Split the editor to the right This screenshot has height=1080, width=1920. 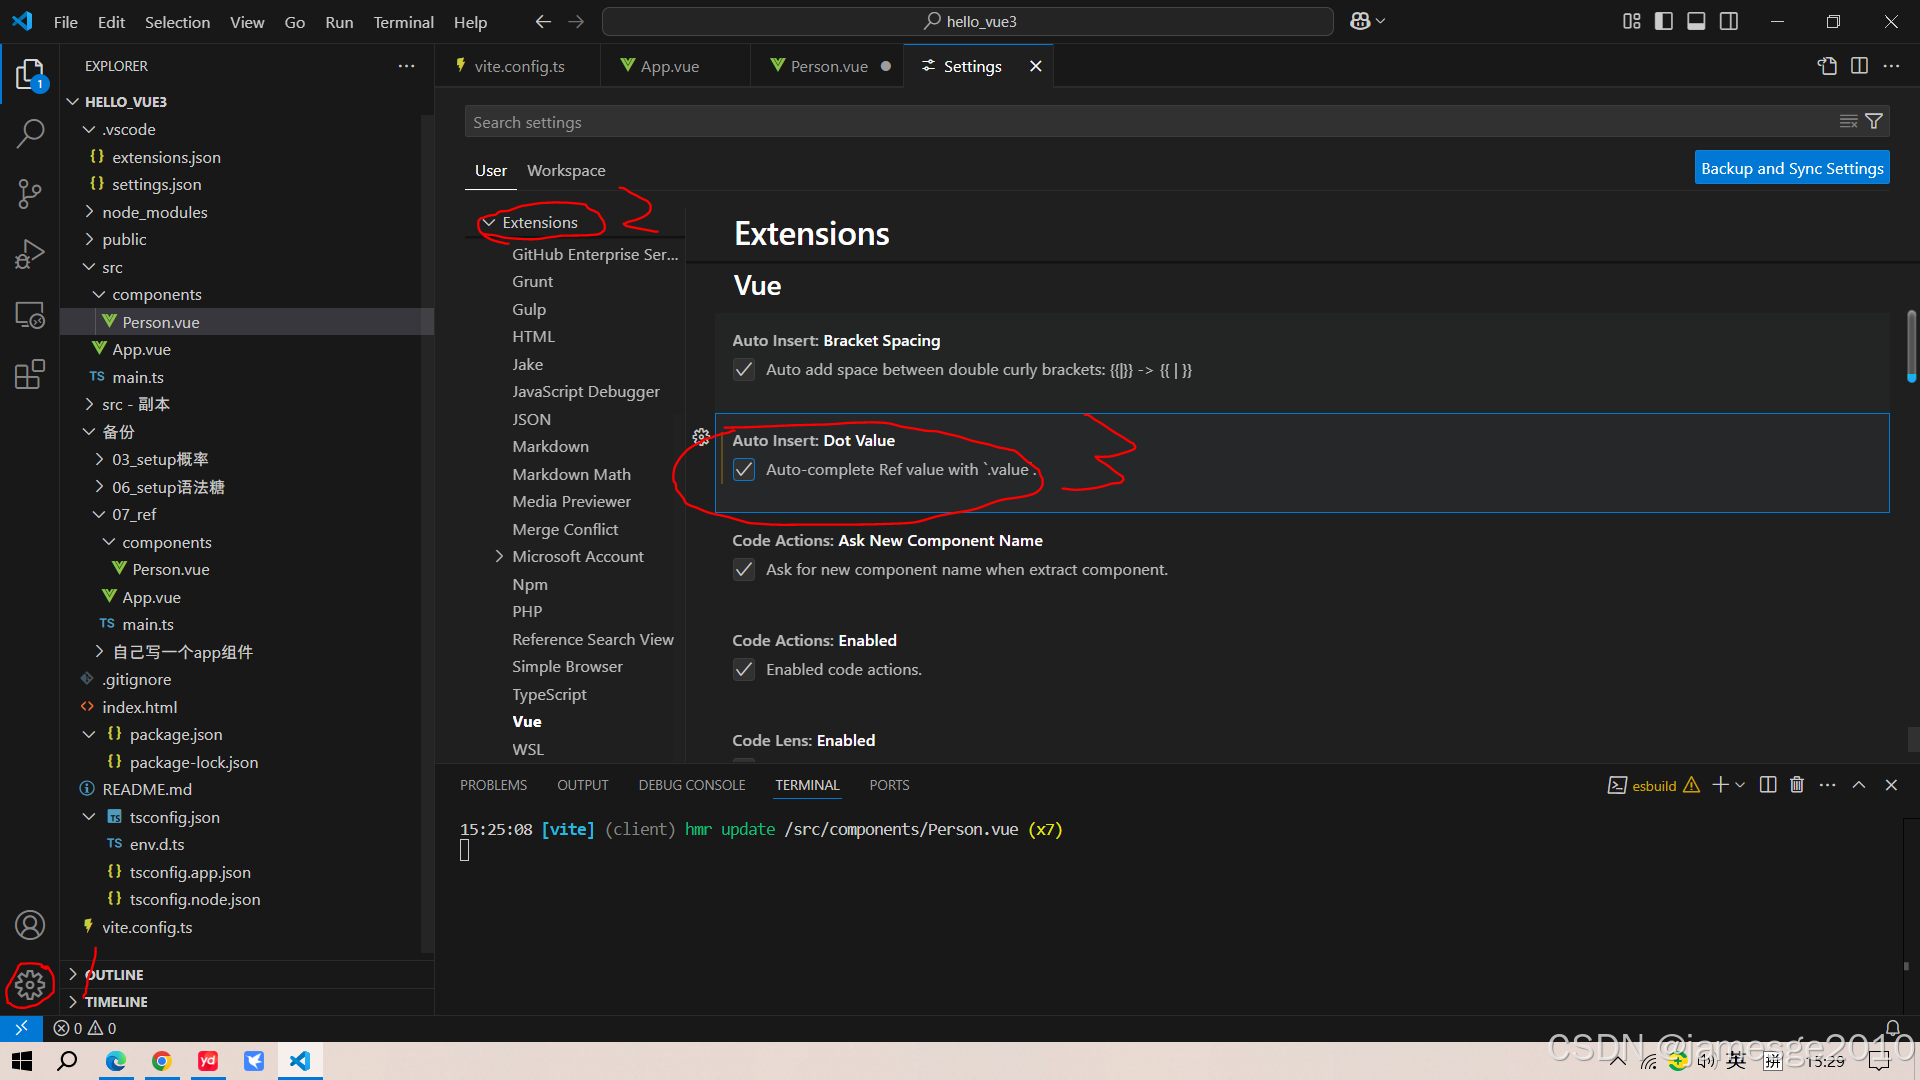coord(1859,66)
